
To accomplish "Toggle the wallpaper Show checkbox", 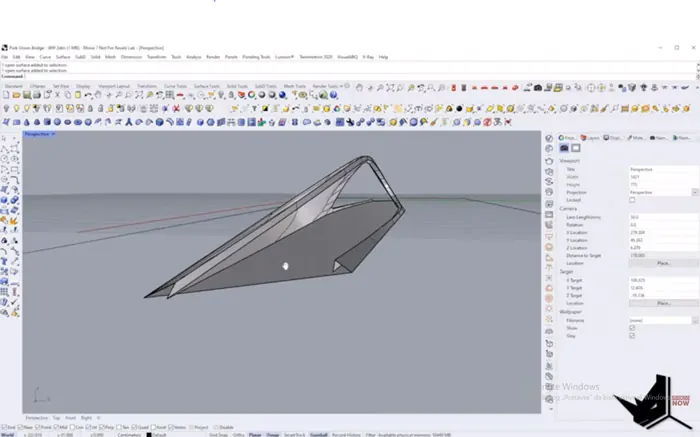I will tap(632, 328).
